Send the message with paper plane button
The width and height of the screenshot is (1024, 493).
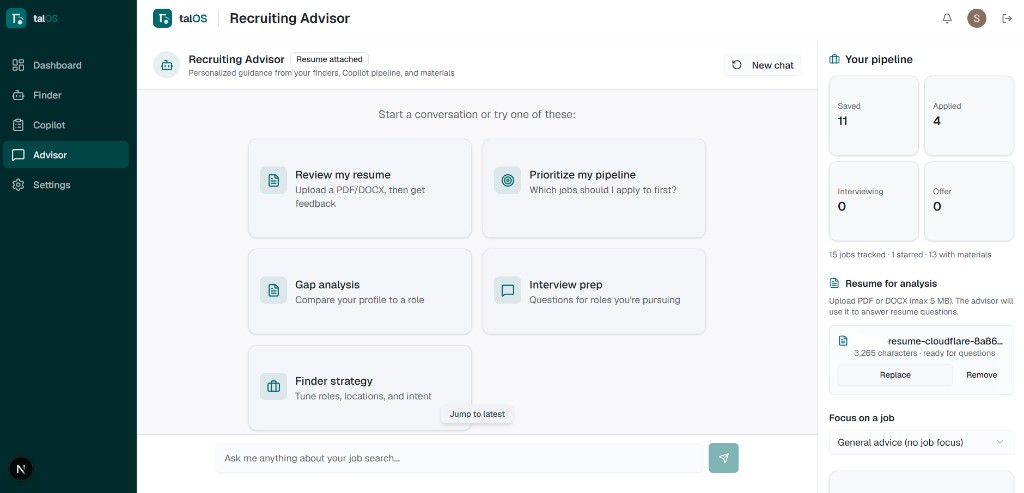[x=724, y=458]
